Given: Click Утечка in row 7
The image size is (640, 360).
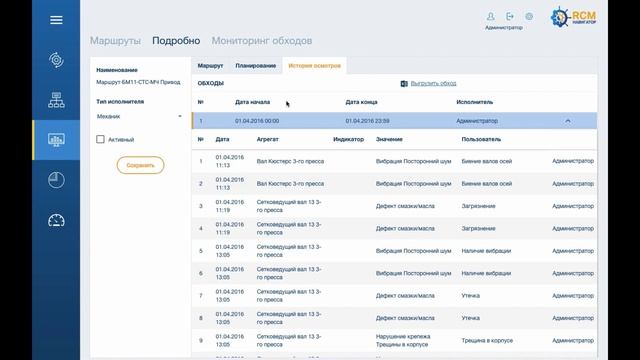Looking at the screenshot, I should pyautogui.click(x=471, y=296).
